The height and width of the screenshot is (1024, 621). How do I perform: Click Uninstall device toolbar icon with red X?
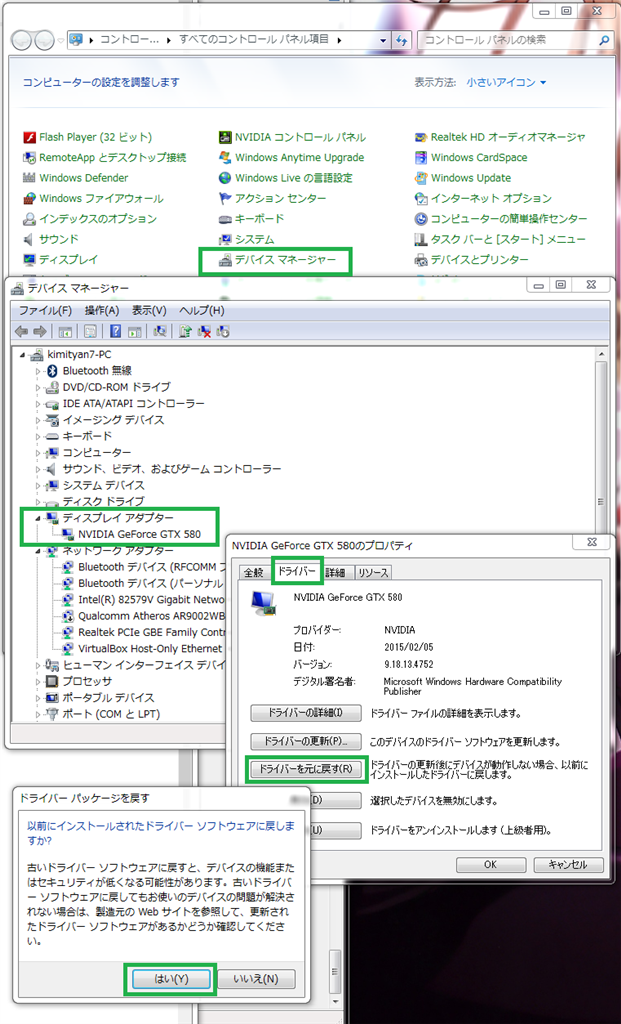point(204,331)
